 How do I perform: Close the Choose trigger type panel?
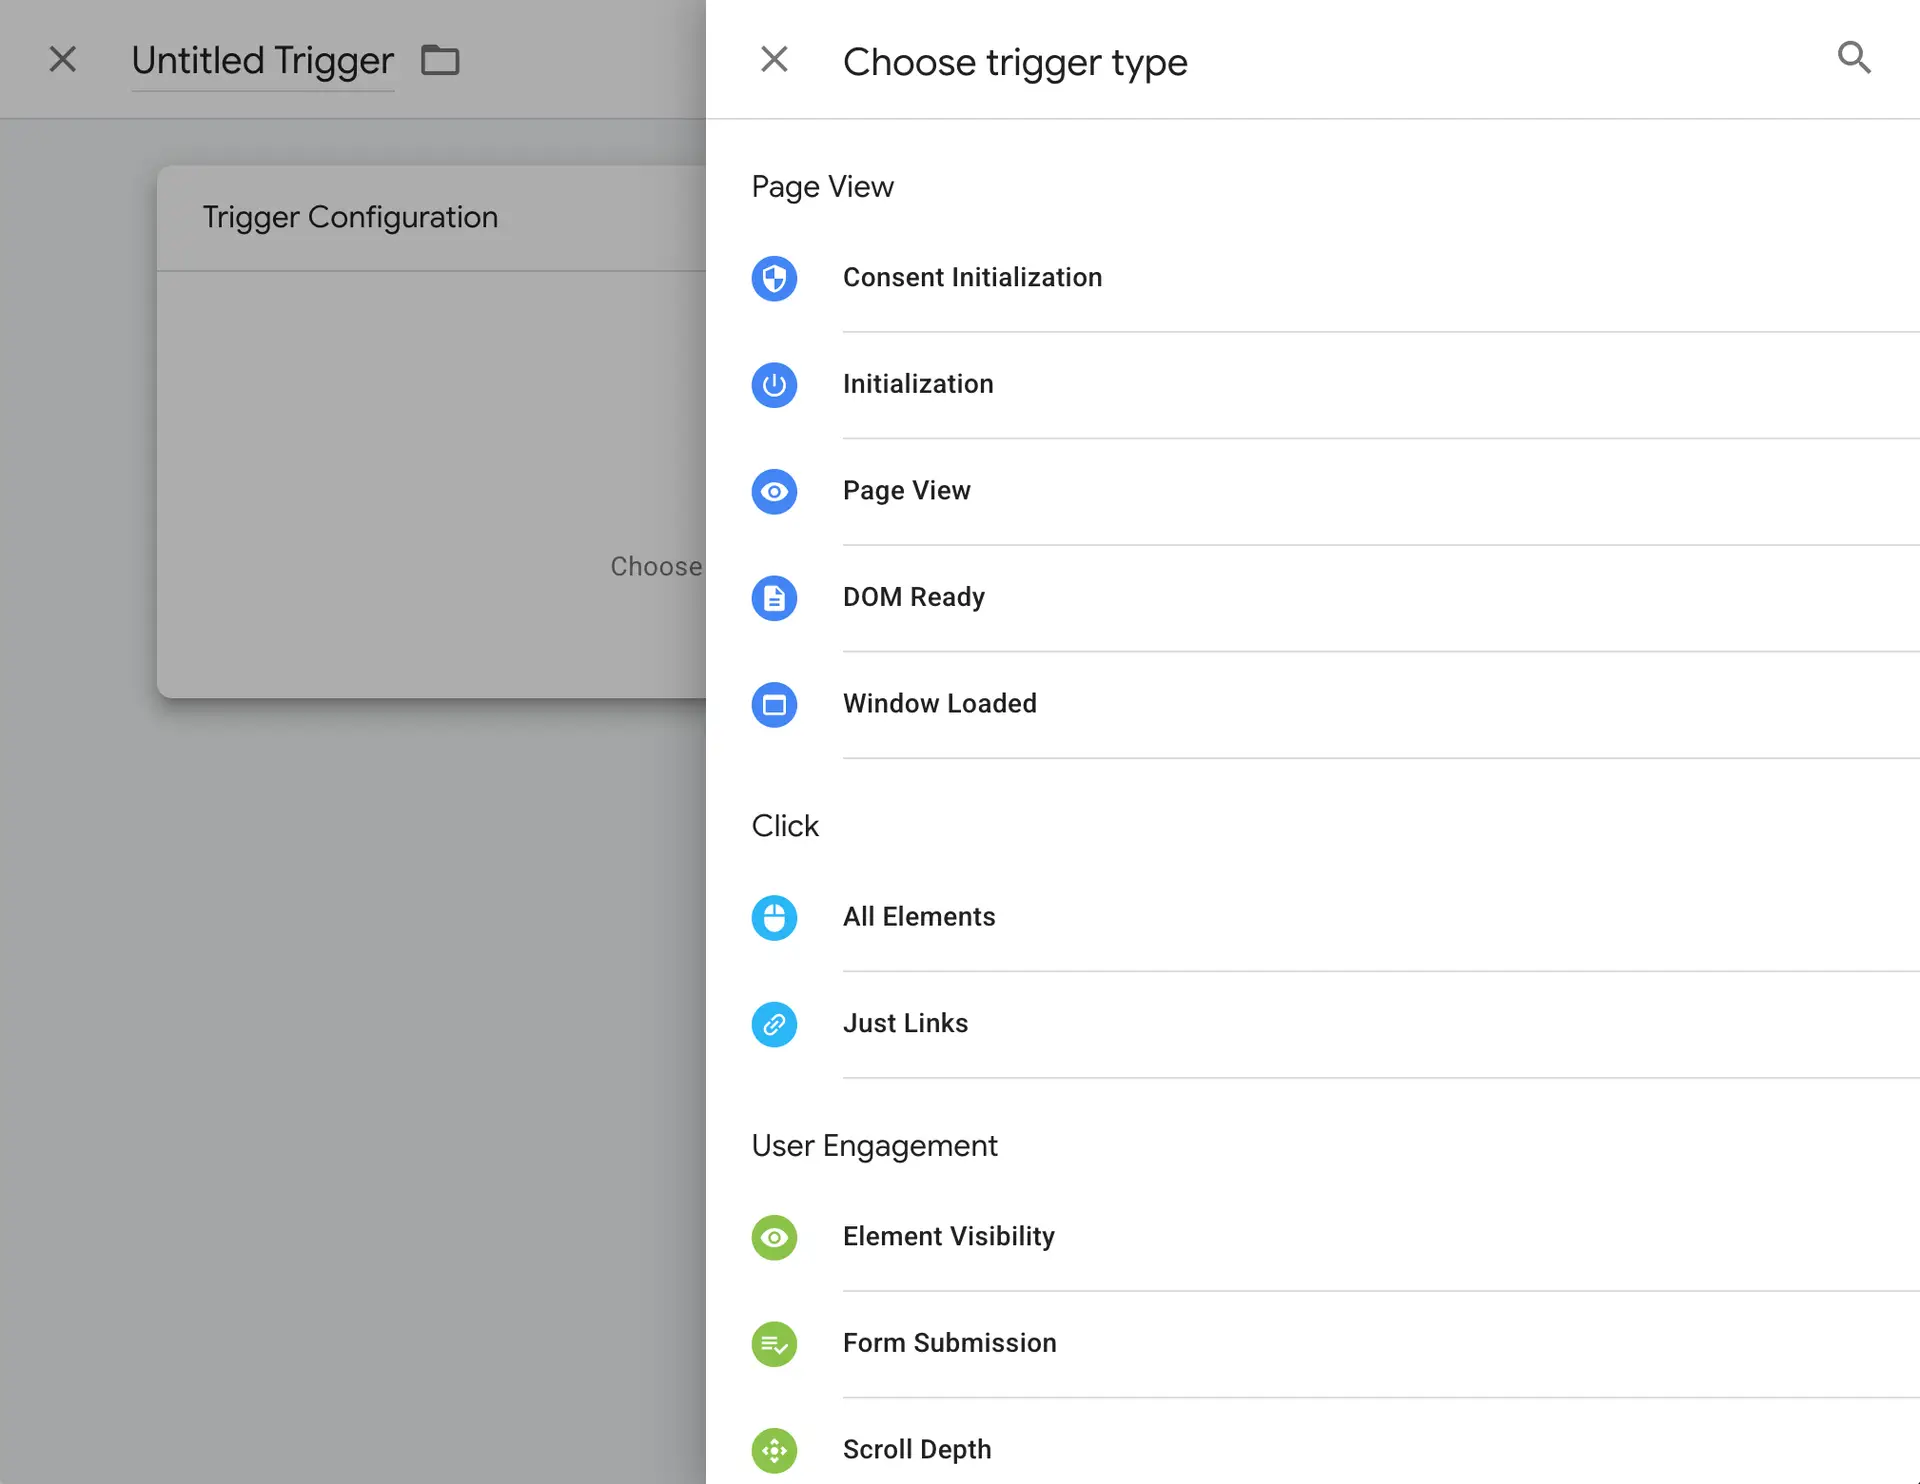click(x=774, y=60)
